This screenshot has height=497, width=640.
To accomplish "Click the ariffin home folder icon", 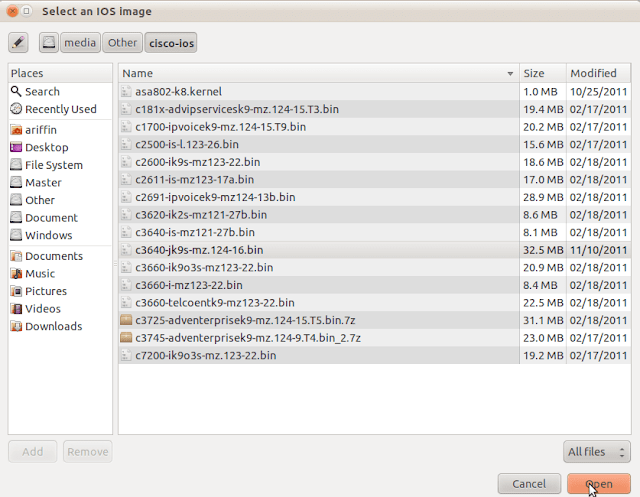I will pyautogui.click(x=16, y=130).
